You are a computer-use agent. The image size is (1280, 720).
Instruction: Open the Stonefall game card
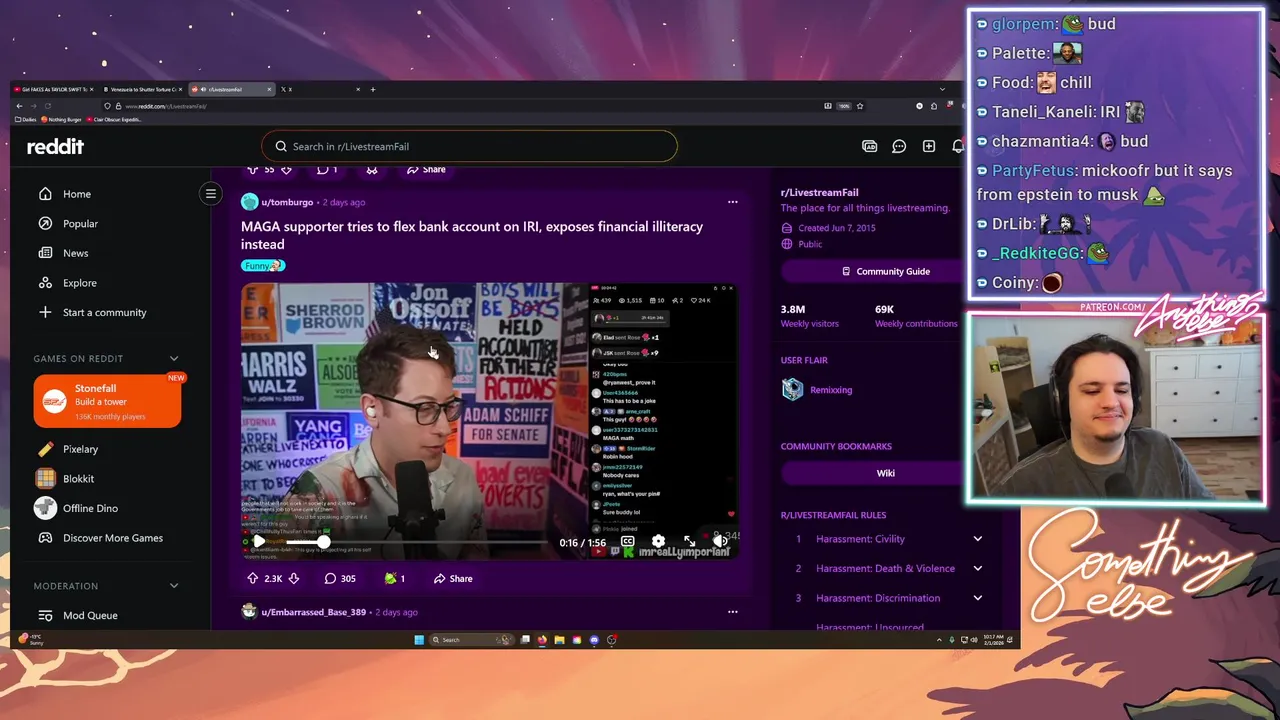point(107,401)
